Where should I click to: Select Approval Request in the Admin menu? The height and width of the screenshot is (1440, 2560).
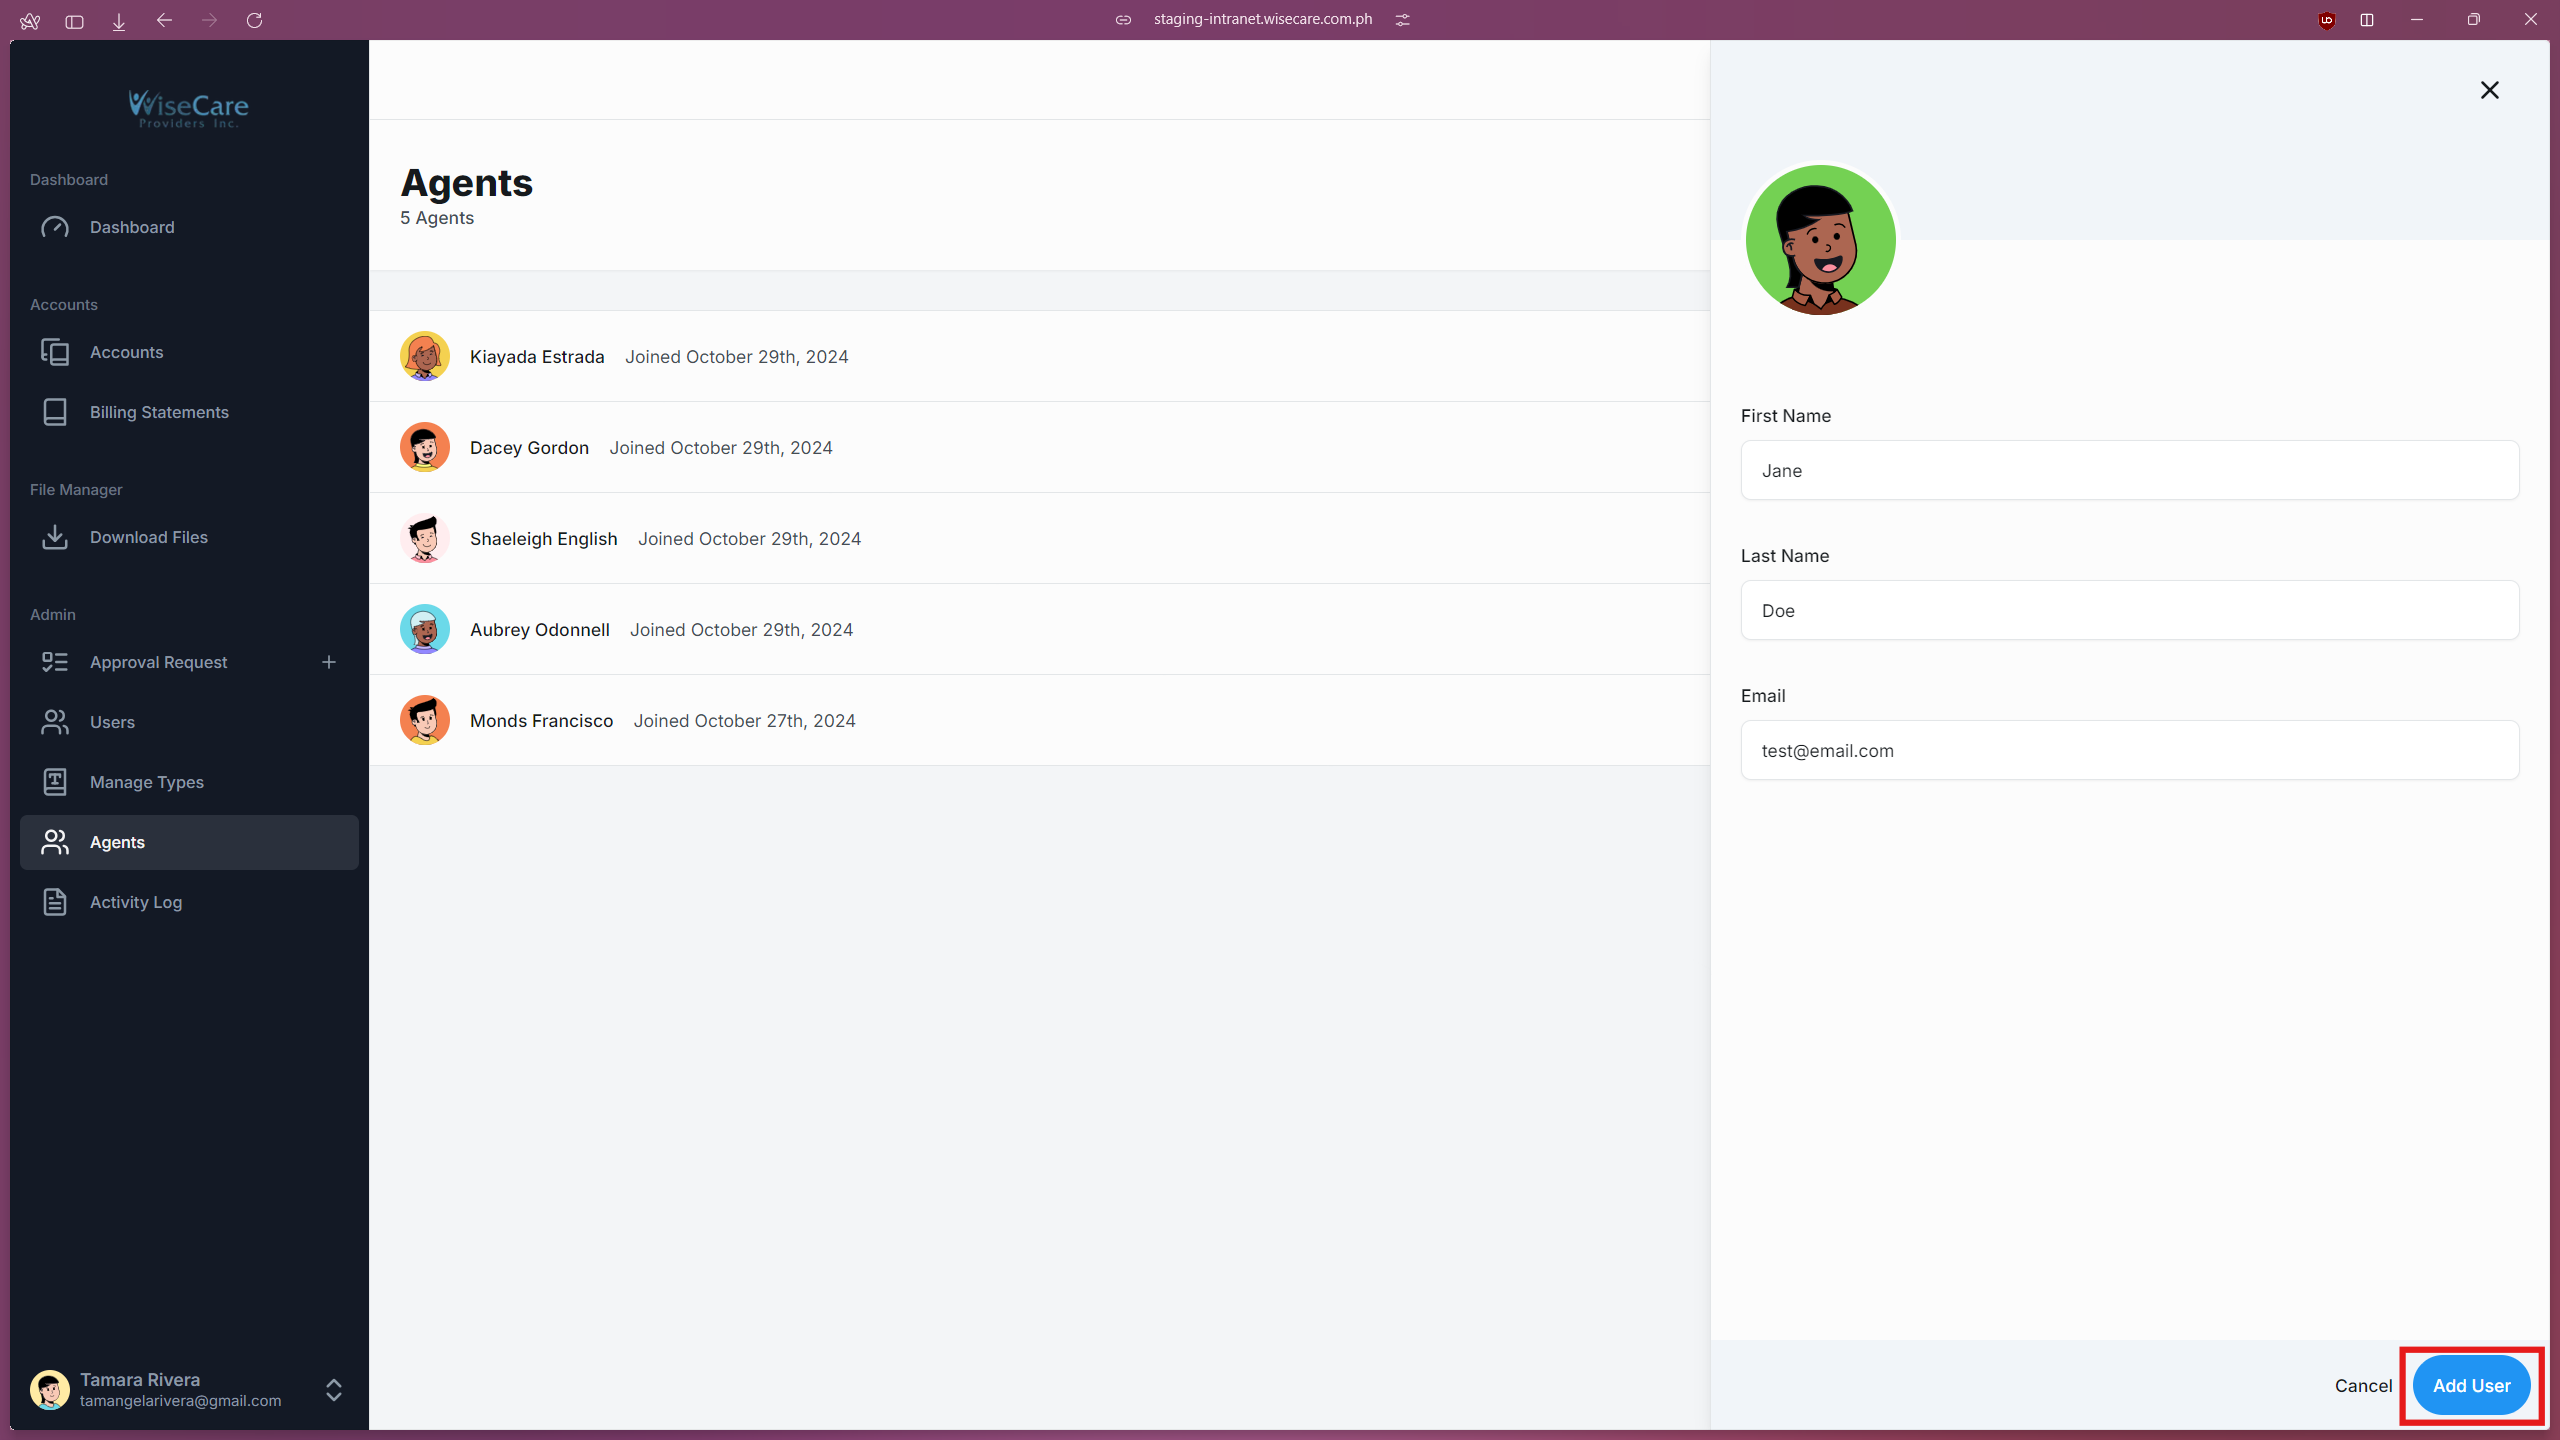tap(158, 661)
